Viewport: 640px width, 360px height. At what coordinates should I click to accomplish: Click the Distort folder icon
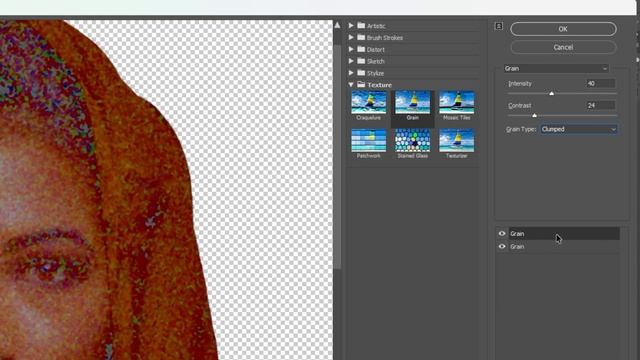(x=361, y=49)
